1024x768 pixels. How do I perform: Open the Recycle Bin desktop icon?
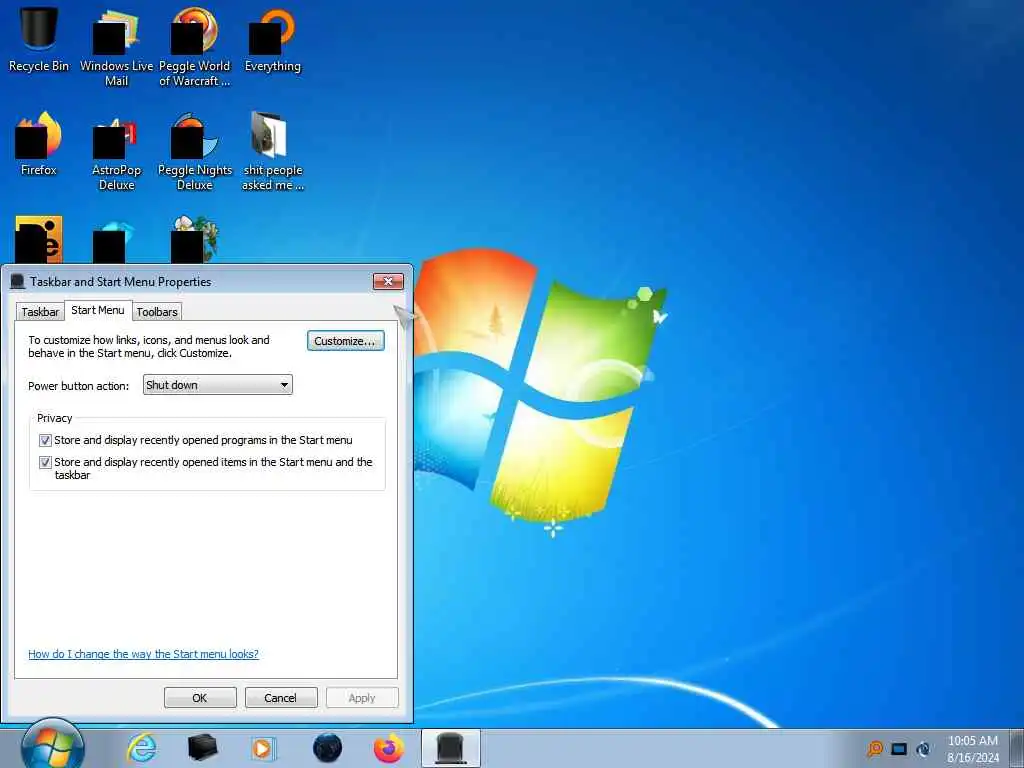[39, 39]
